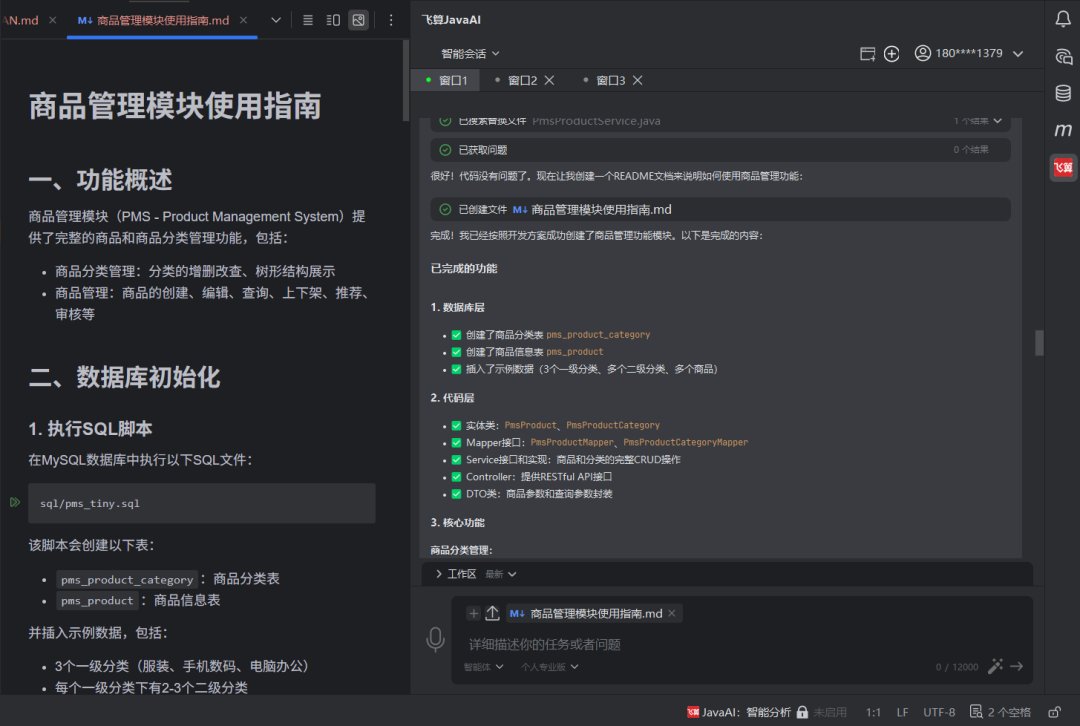The width and height of the screenshot is (1080, 726).
Task: Click the chat panel vertical scrollbar thumb
Action: tap(1039, 342)
